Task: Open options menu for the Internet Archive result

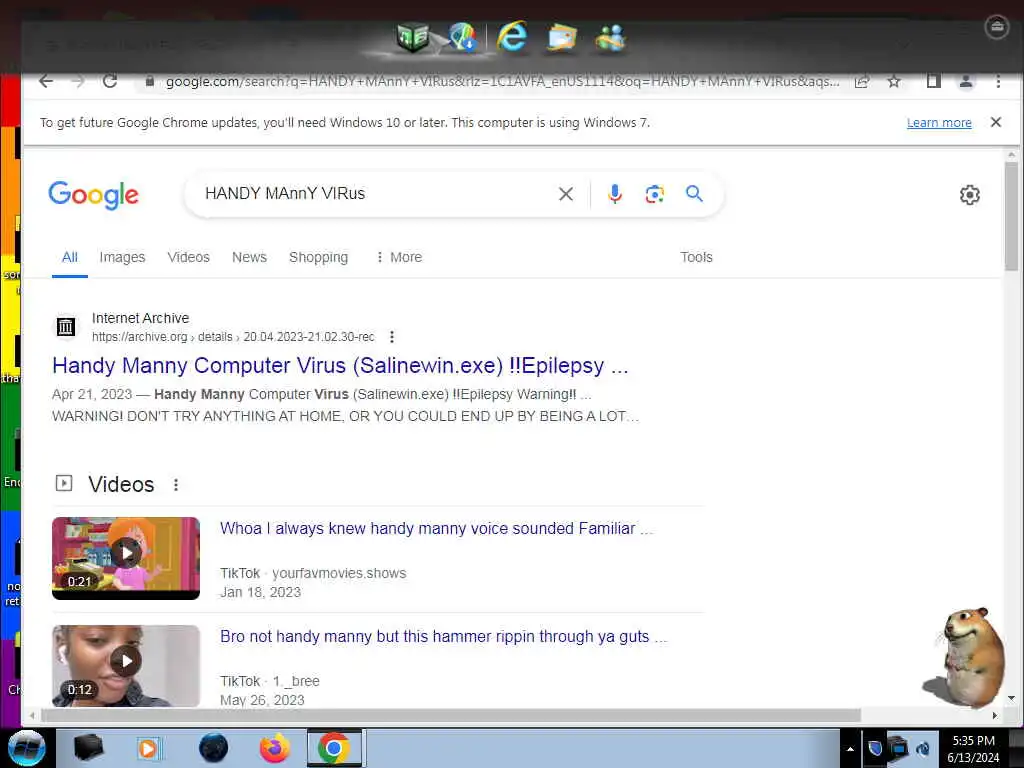Action: [x=391, y=337]
